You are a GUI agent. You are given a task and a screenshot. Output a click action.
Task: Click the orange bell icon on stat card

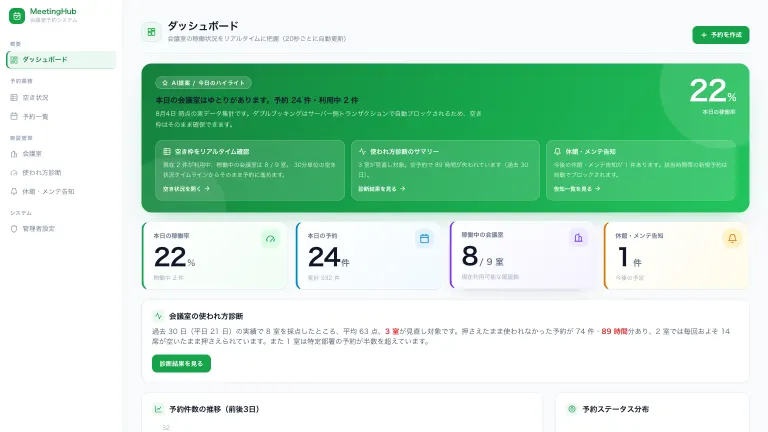732,239
